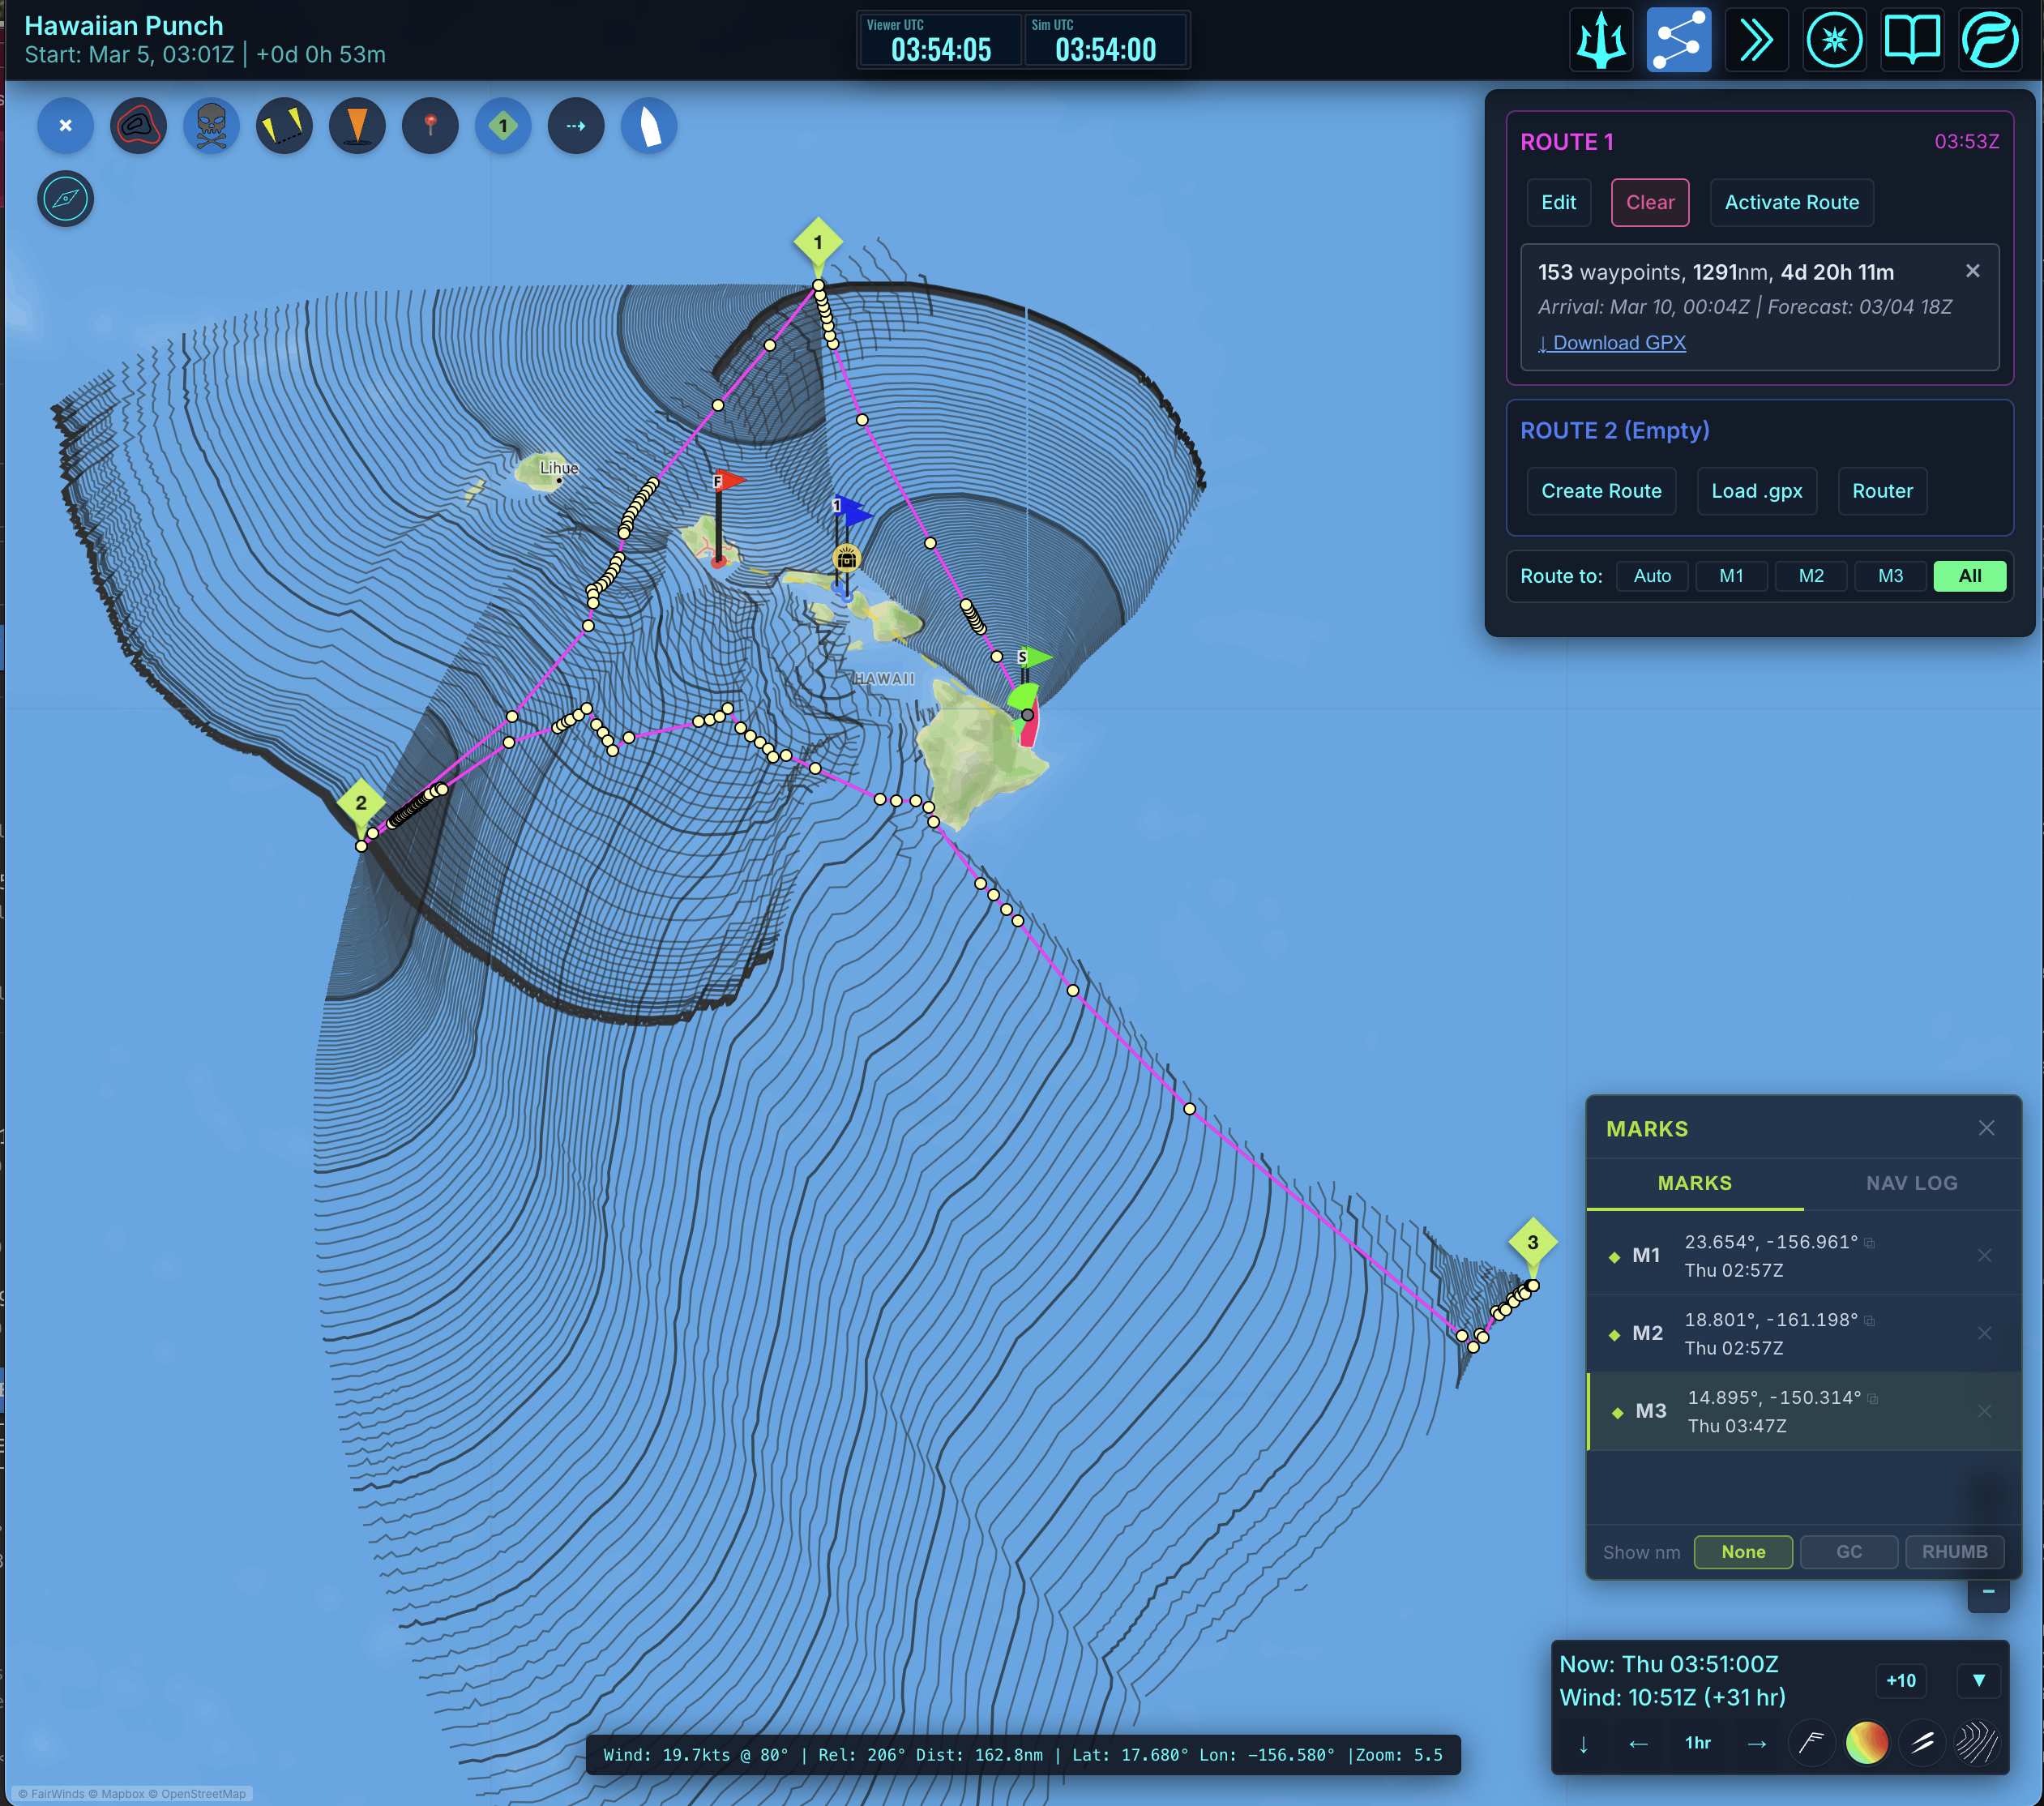2044x1806 pixels.
Task: Set Show nm to GC
Action: point(1848,1552)
